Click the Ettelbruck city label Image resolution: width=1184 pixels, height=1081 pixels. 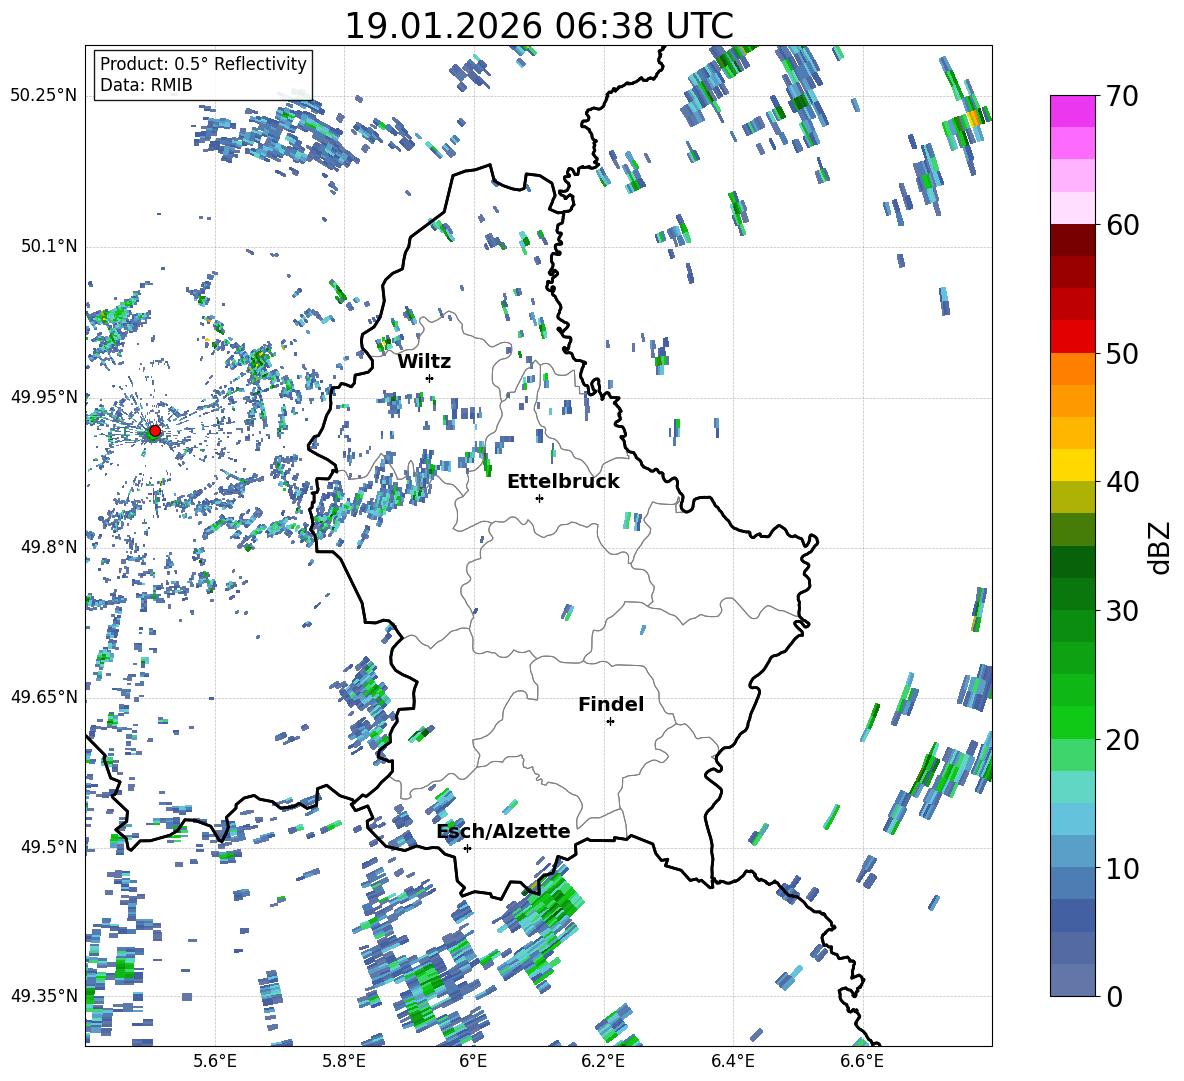[x=563, y=481]
